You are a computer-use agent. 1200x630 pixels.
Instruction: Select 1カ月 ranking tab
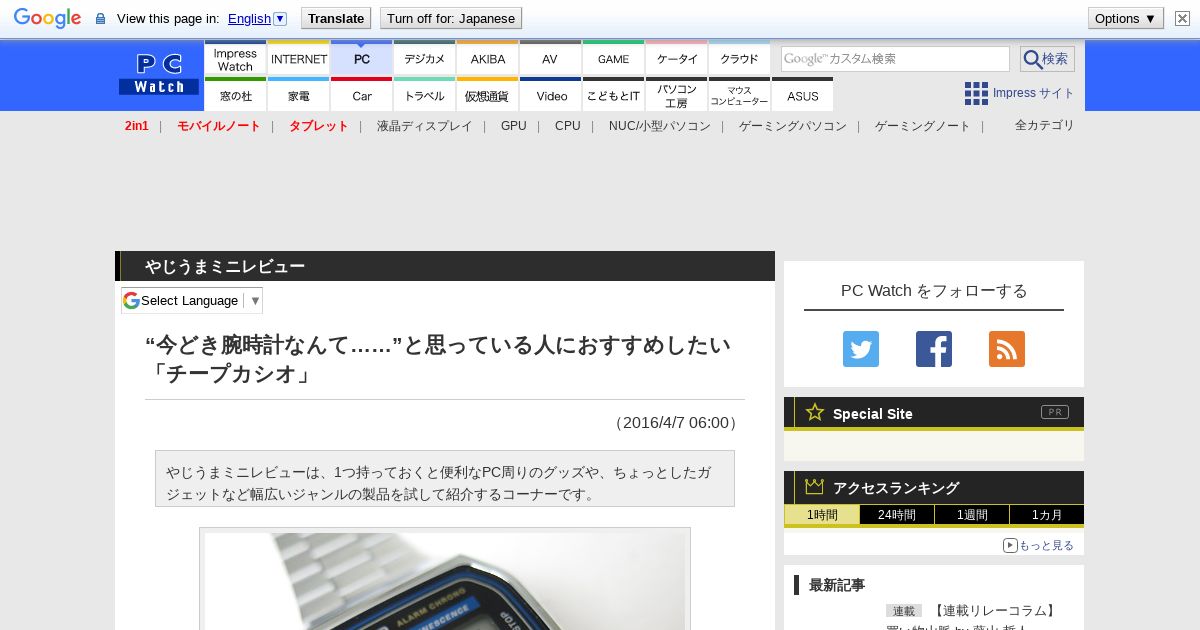tap(1047, 515)
